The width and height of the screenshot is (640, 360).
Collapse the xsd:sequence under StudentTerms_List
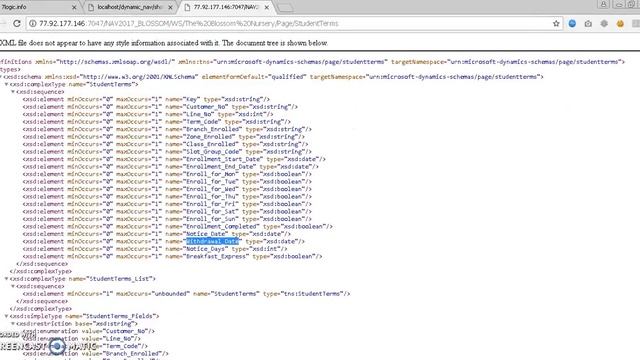click(x=13, y=286)
